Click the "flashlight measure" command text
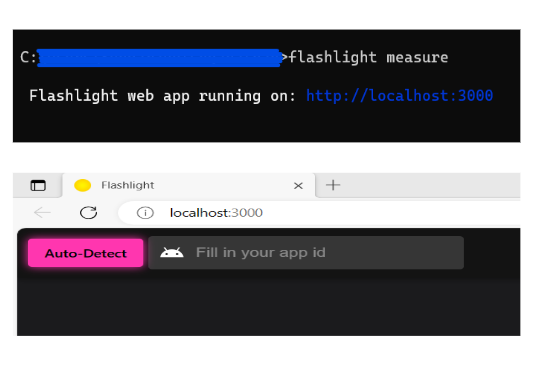The image size is (535, 365). (368, 57)
